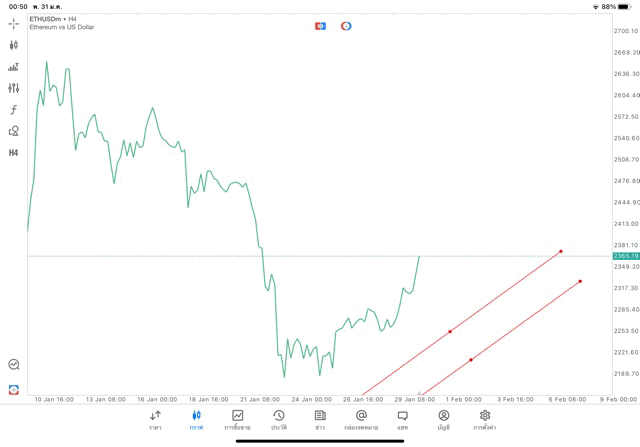Toggle the red-blue circular trade indicator
Image resolution: width=640 pixels, height=447 pixels.
pyautogui.click(x=346, y=26)
